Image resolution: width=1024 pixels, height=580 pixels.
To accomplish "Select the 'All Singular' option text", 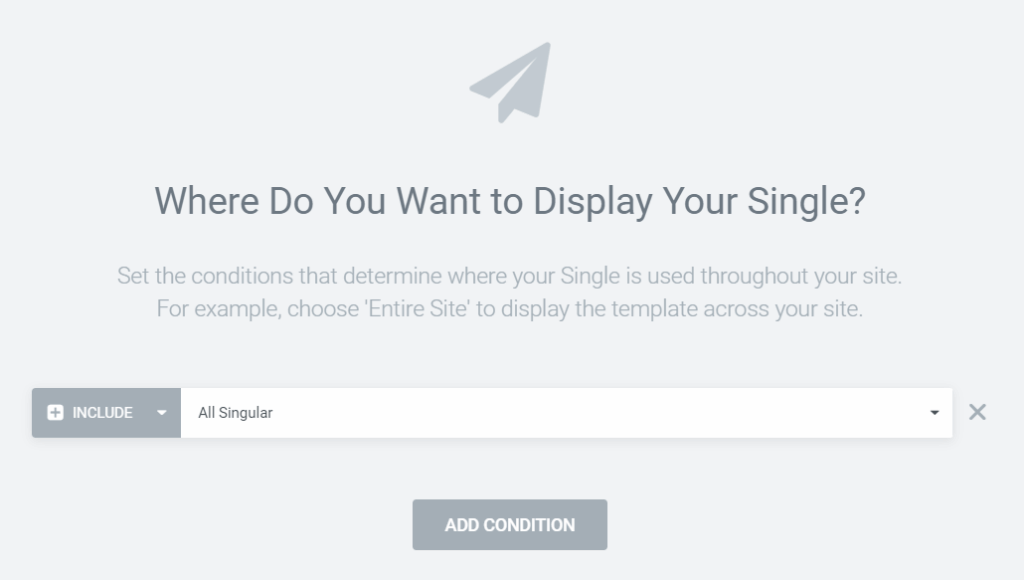I will (235, 413).
